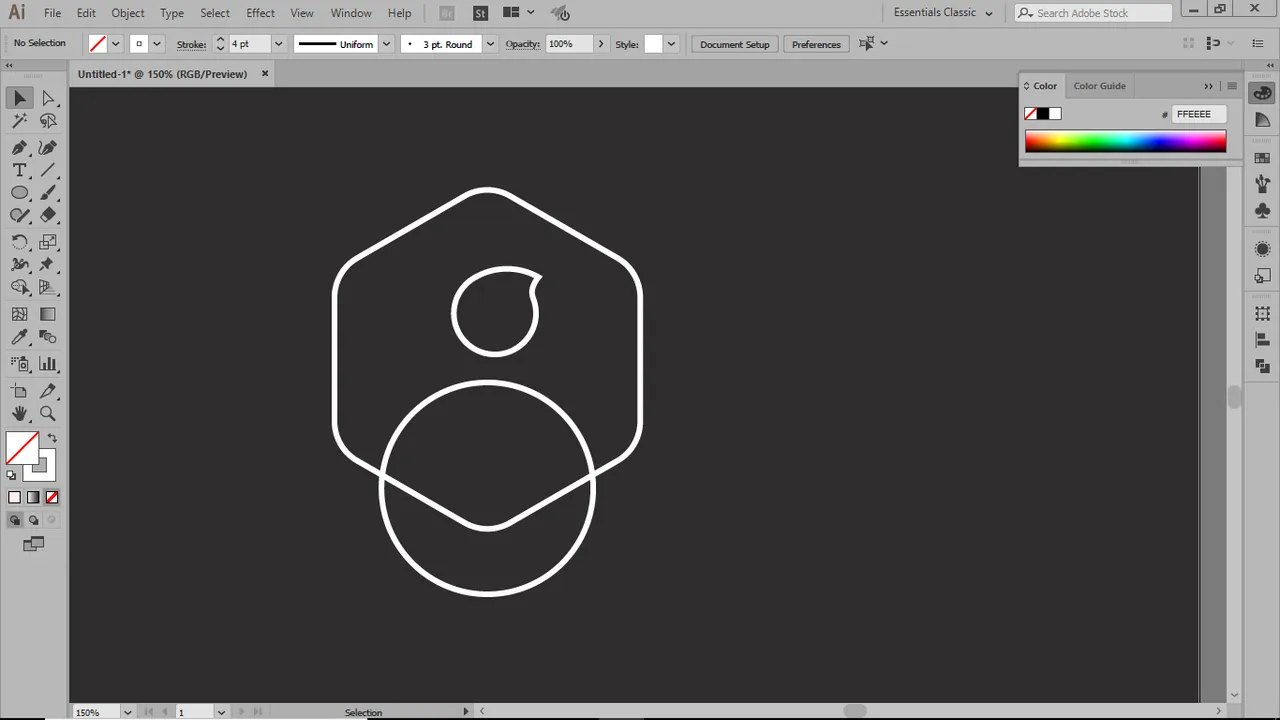Select the Zoom tool magnifier
Image resolution: width=1280 pixels, height=720 pixels.
click(x=48, y=413)
